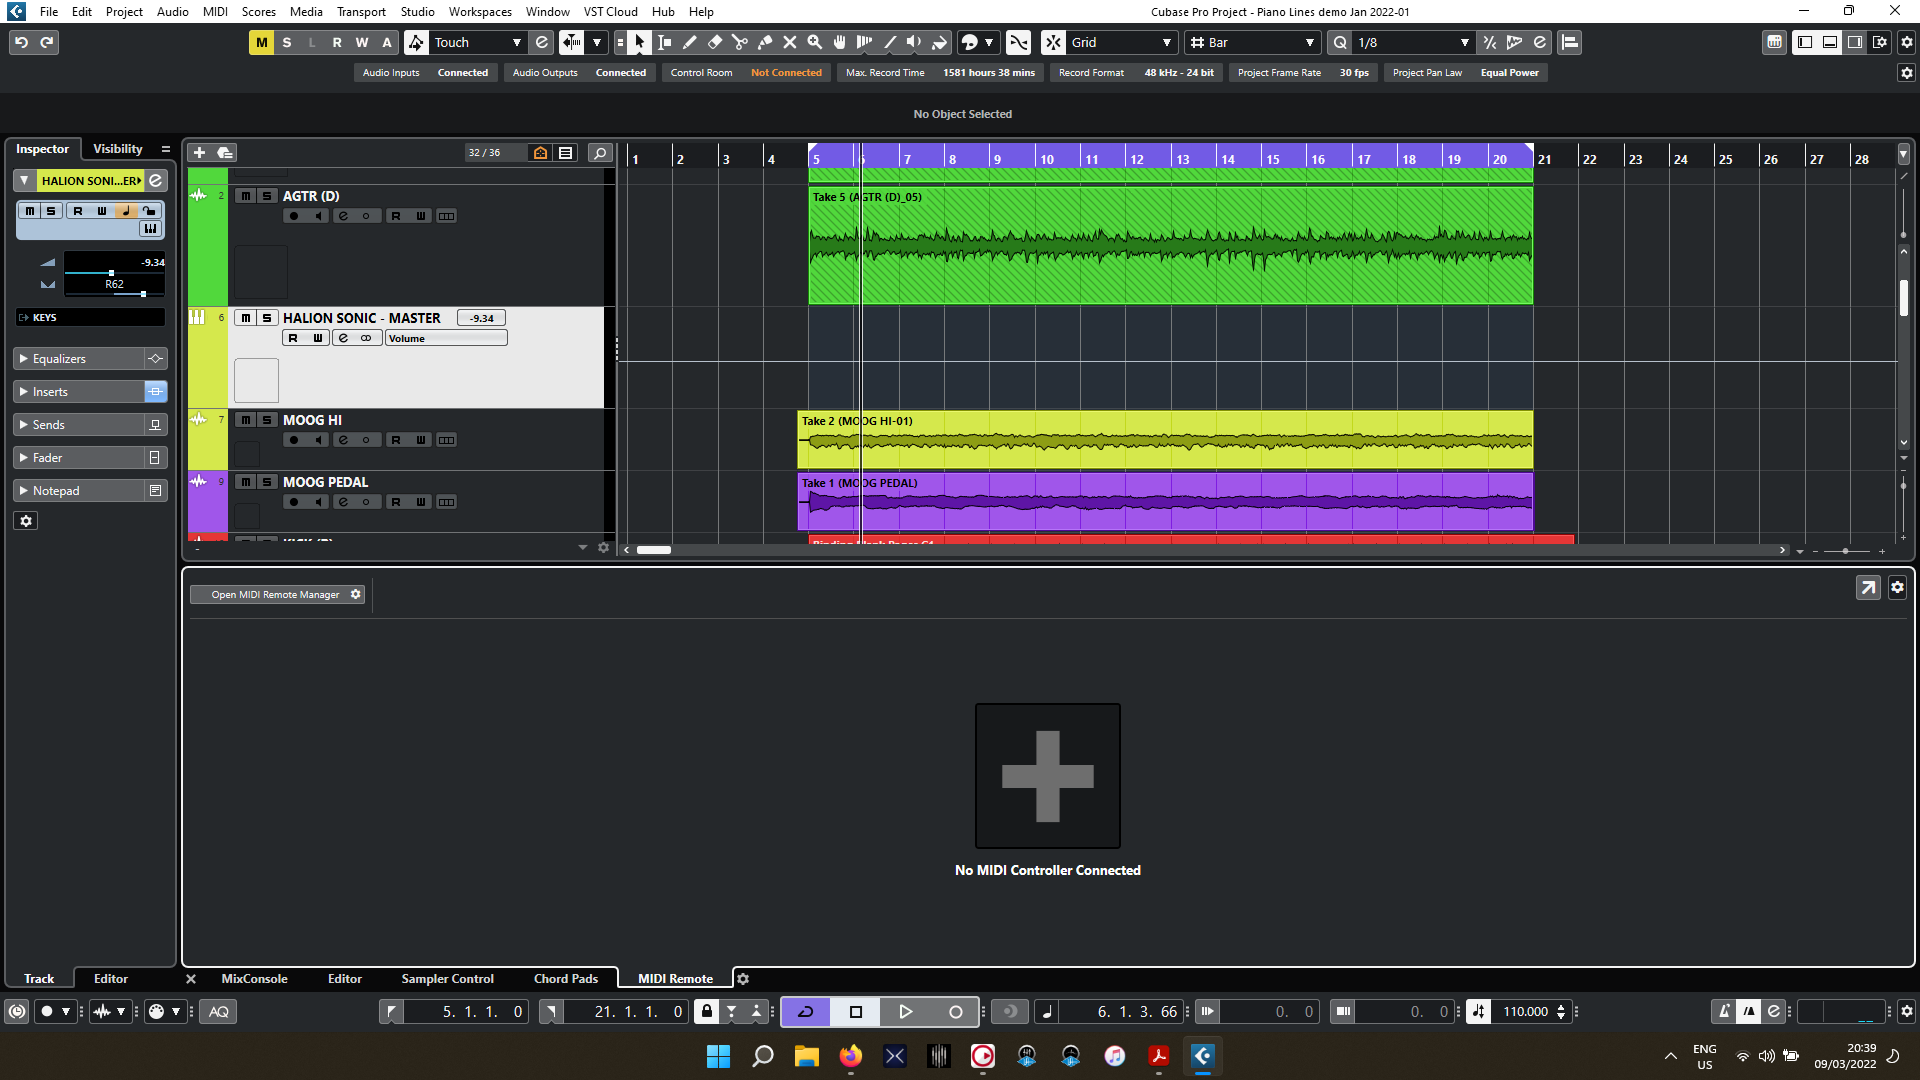
Task: Select the Mute X tool
Action: (790, 42)
